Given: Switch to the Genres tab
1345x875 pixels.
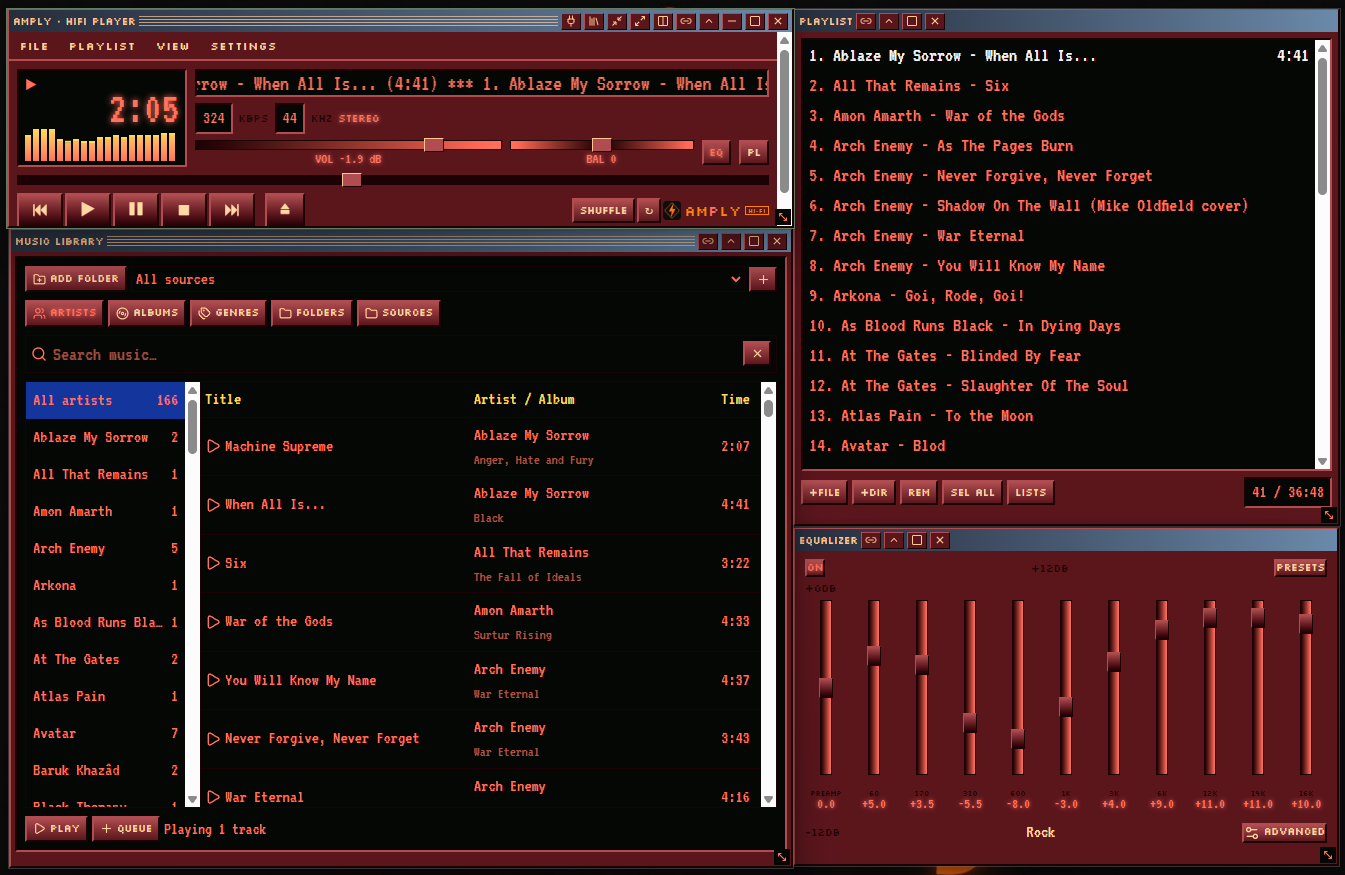Looking at the screenshot, I should click(x=229, y=312).
